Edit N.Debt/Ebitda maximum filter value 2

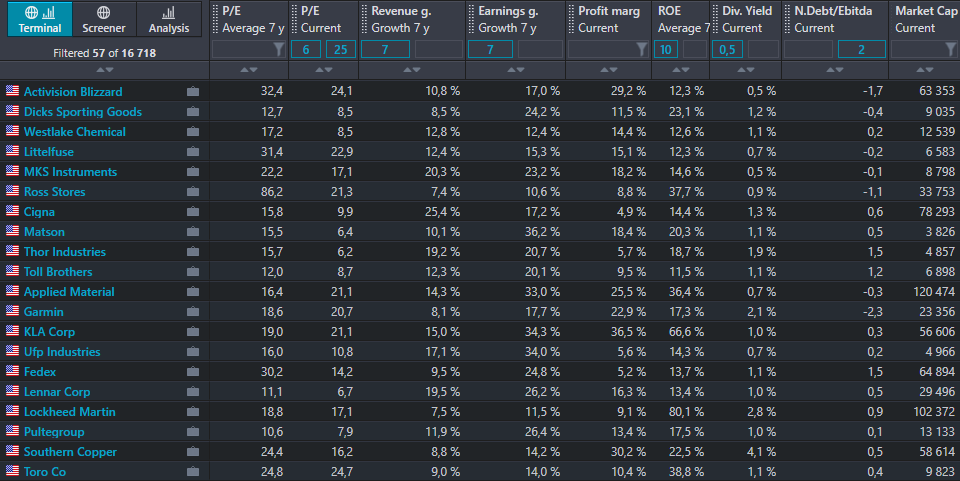(x=861, y=49)
